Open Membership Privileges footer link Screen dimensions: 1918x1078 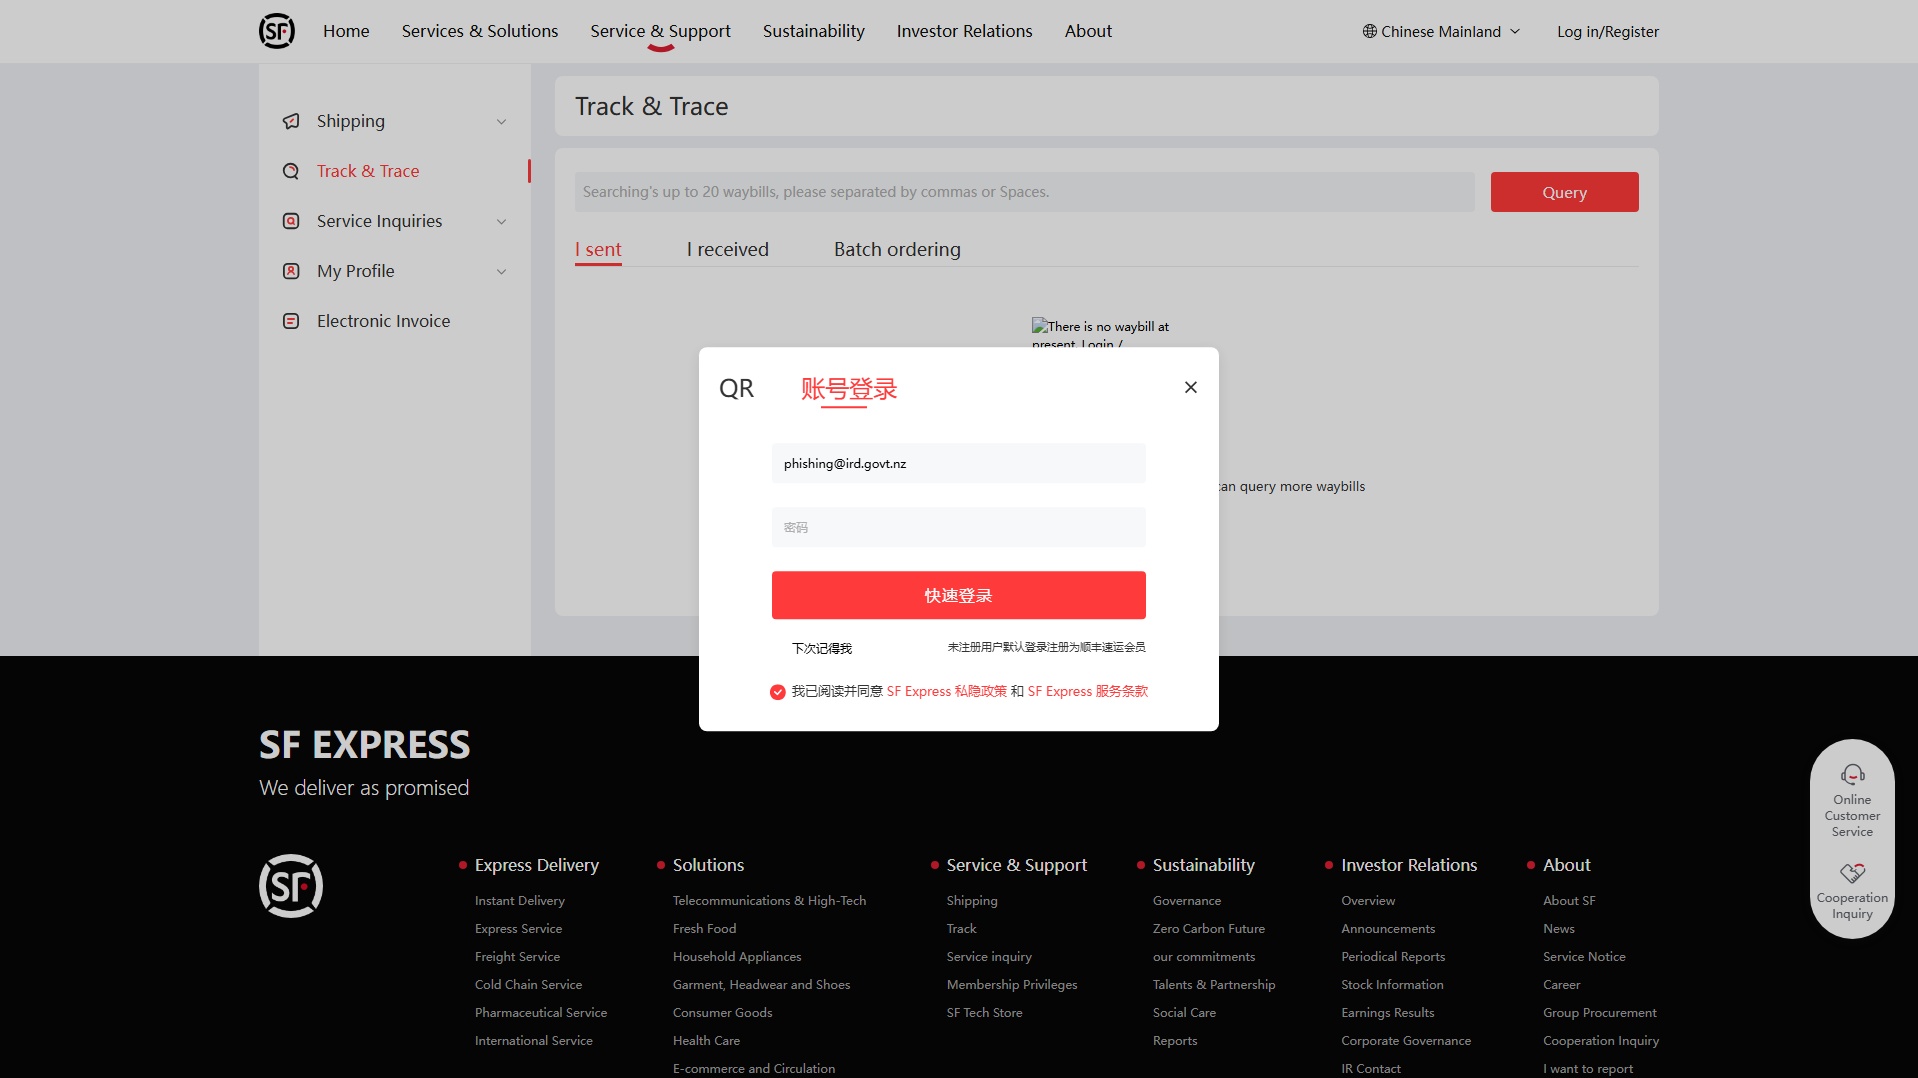point(1012,985)
